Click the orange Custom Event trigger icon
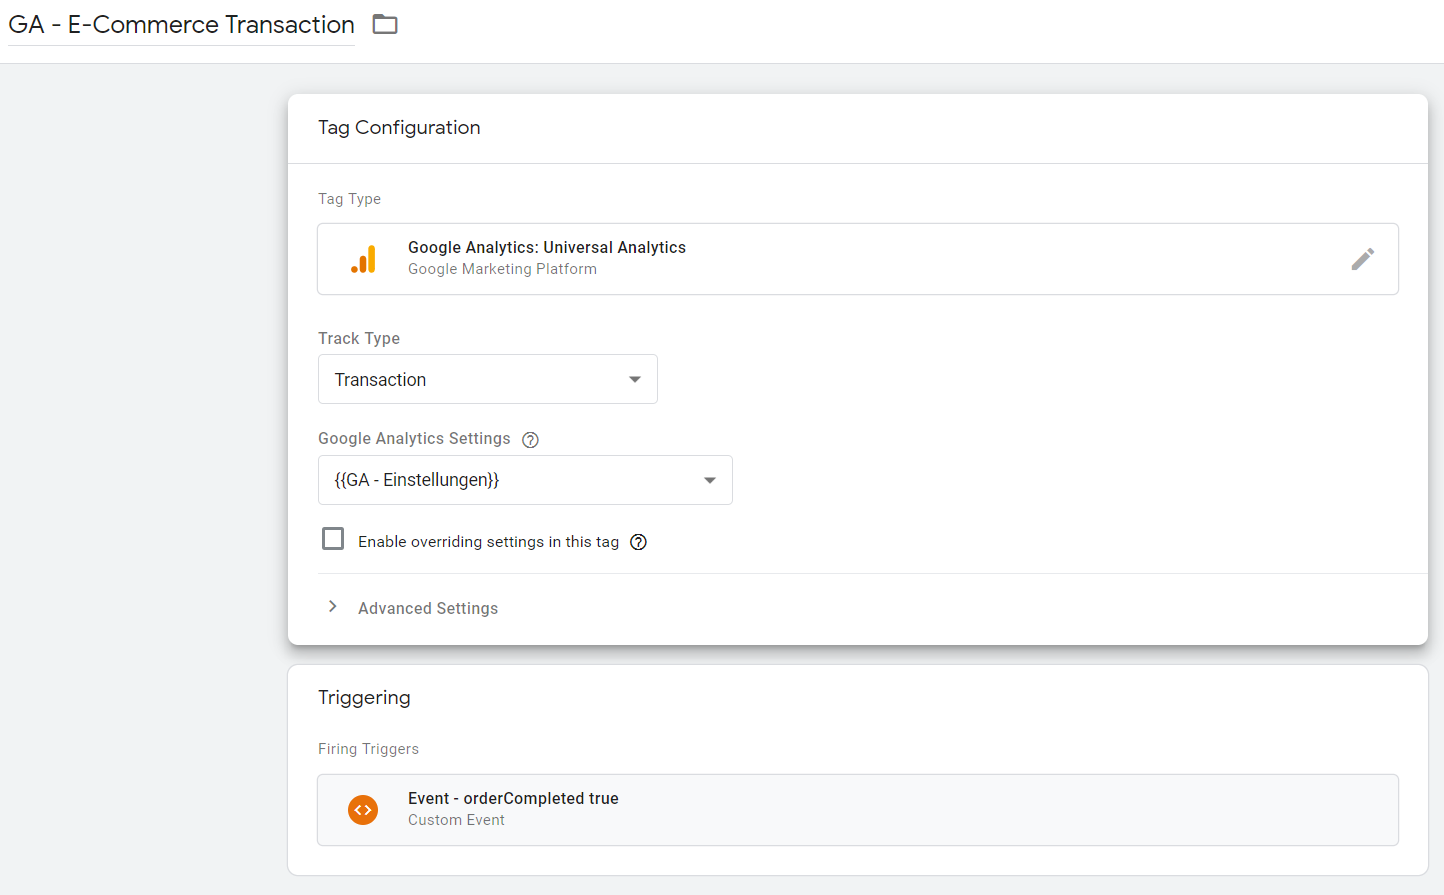The image size is (1444, 895). [363, 810]
